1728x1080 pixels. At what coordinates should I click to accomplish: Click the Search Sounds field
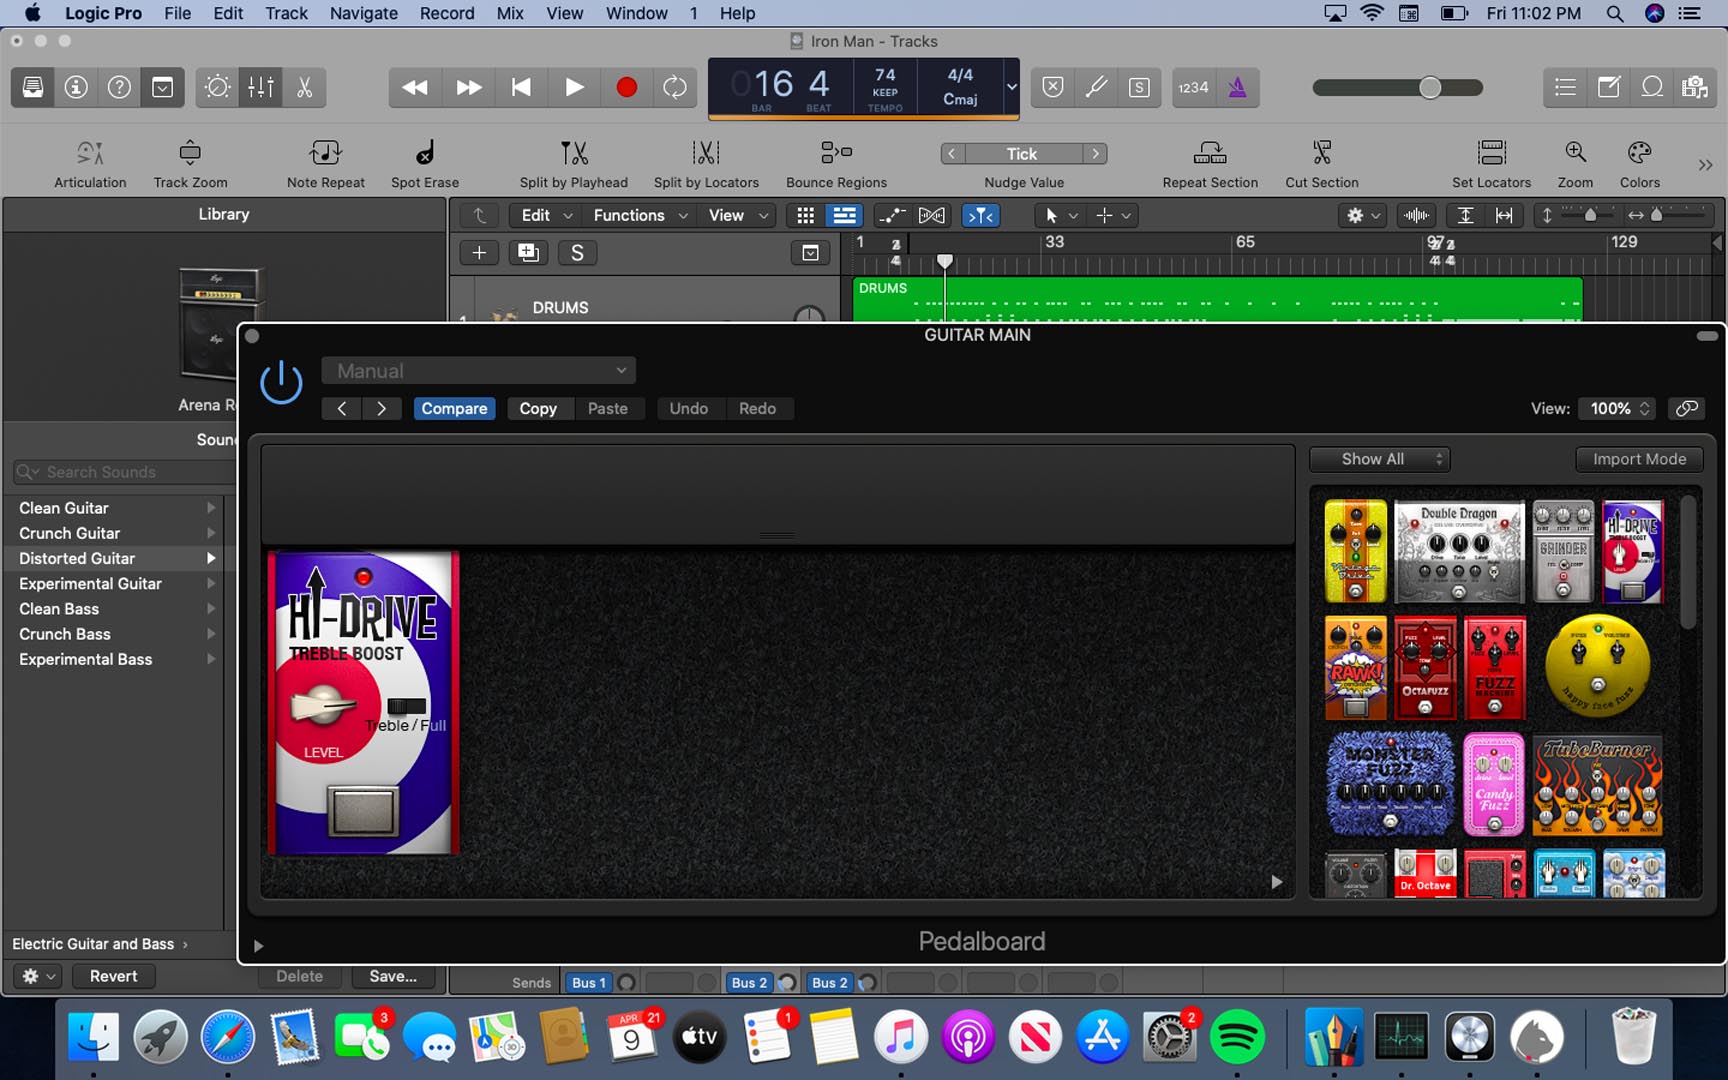coord(122,472)
